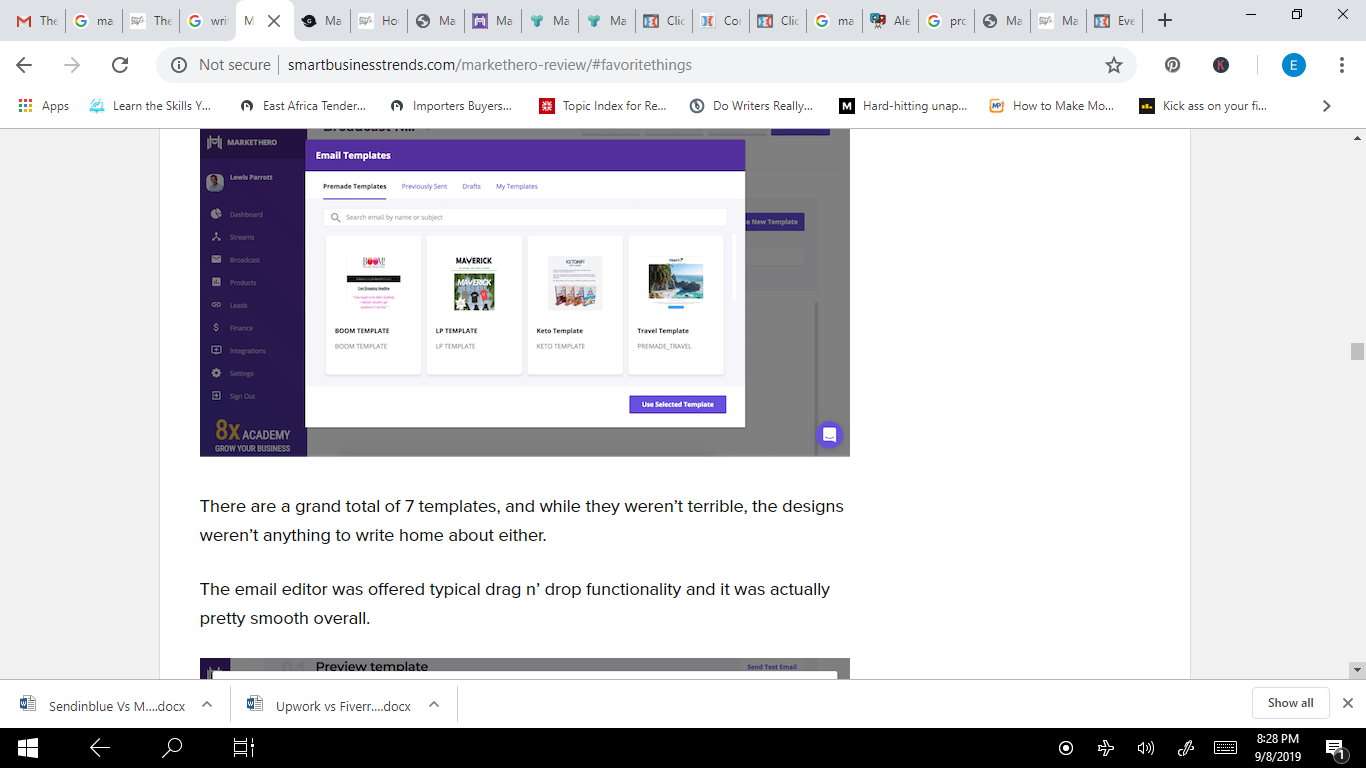The height and width of the screenshot is (768, 1366).
Task: Click the scrollbar down arrow
Action: (x=1357, y=670)
